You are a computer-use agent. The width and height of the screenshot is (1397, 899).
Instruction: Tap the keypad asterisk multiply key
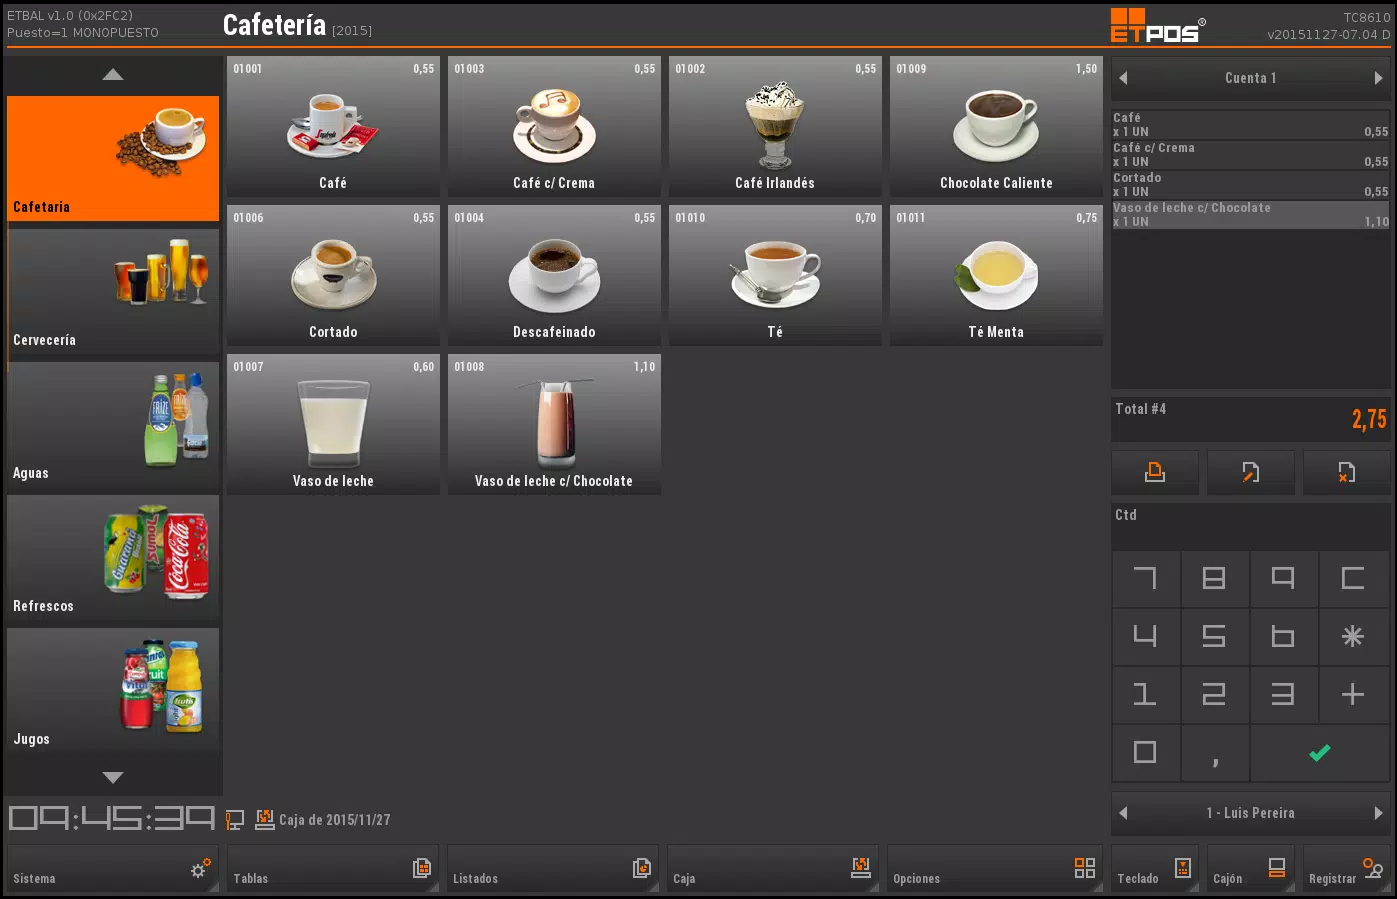(x=1353, y=636)
